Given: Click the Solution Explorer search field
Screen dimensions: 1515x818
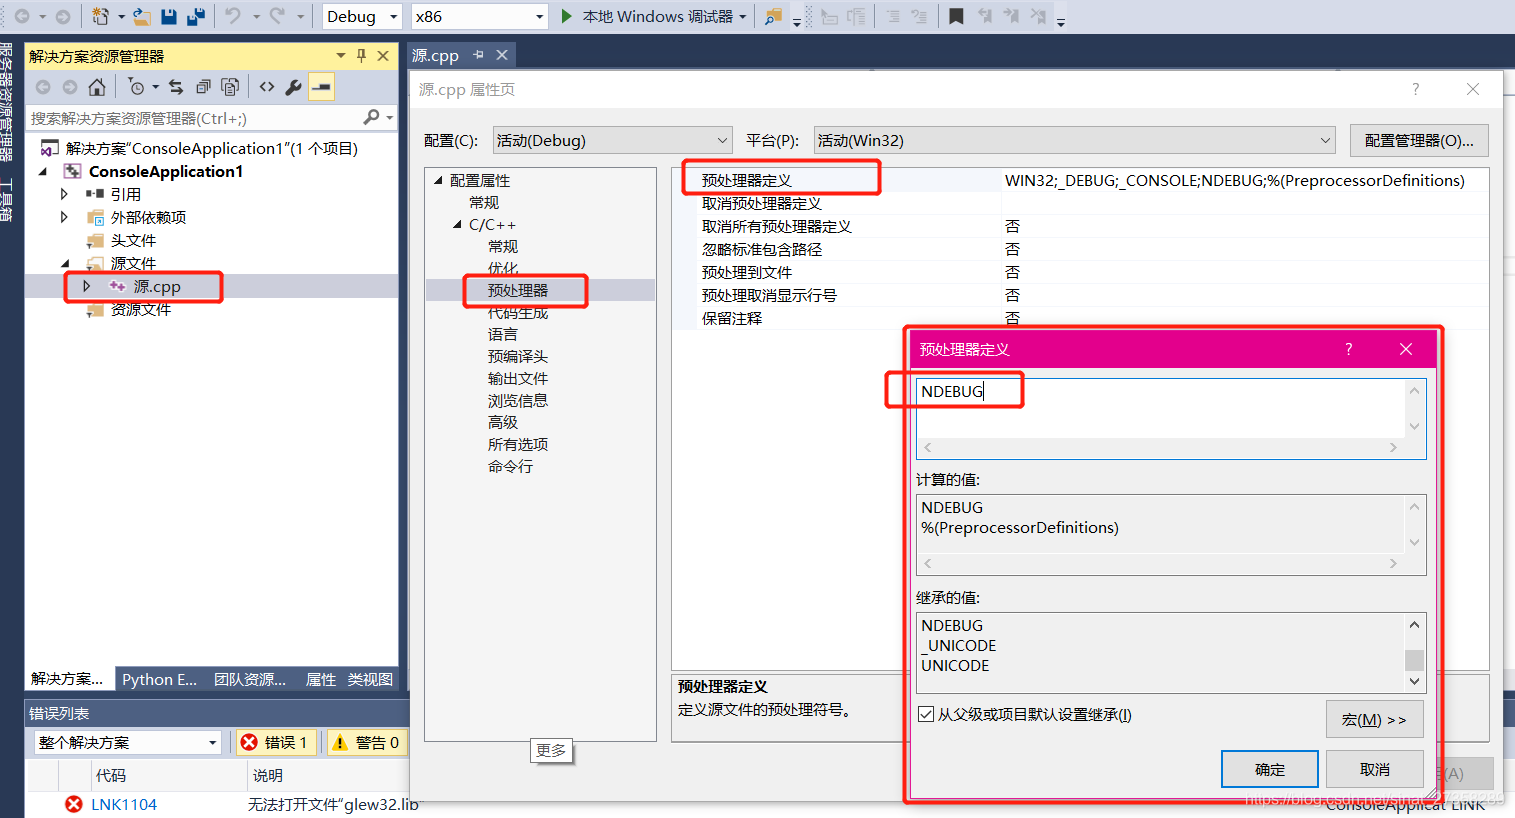Looking at the screenshot, I should pos(193,117).
